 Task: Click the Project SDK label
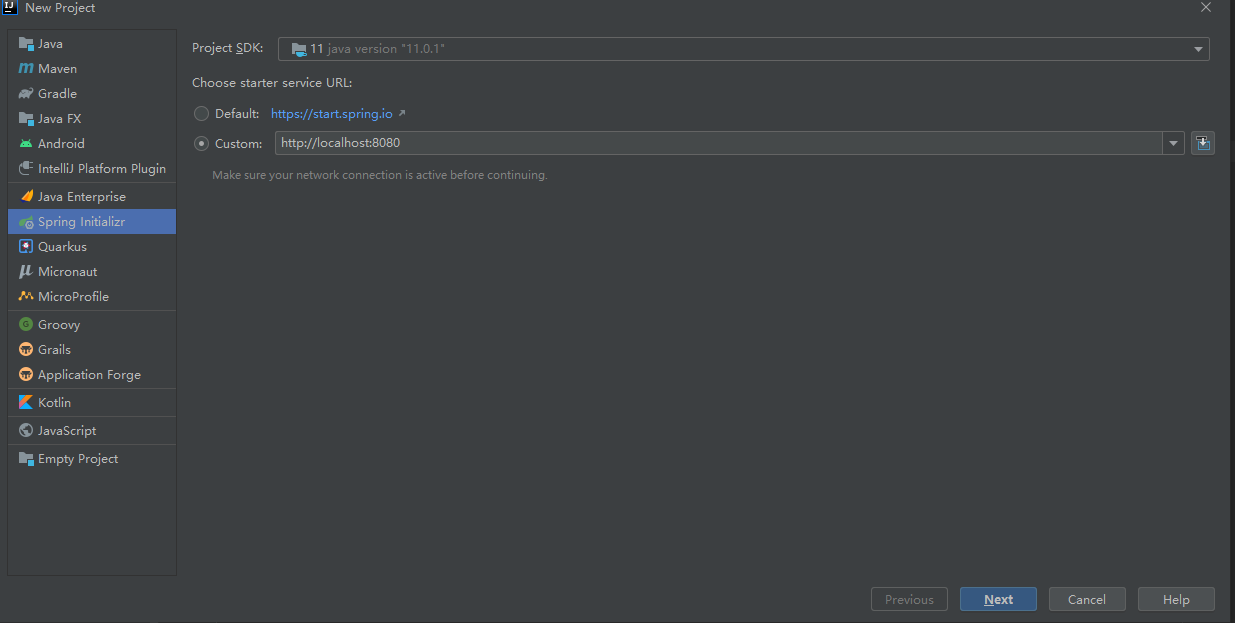(x=228, y=49)
